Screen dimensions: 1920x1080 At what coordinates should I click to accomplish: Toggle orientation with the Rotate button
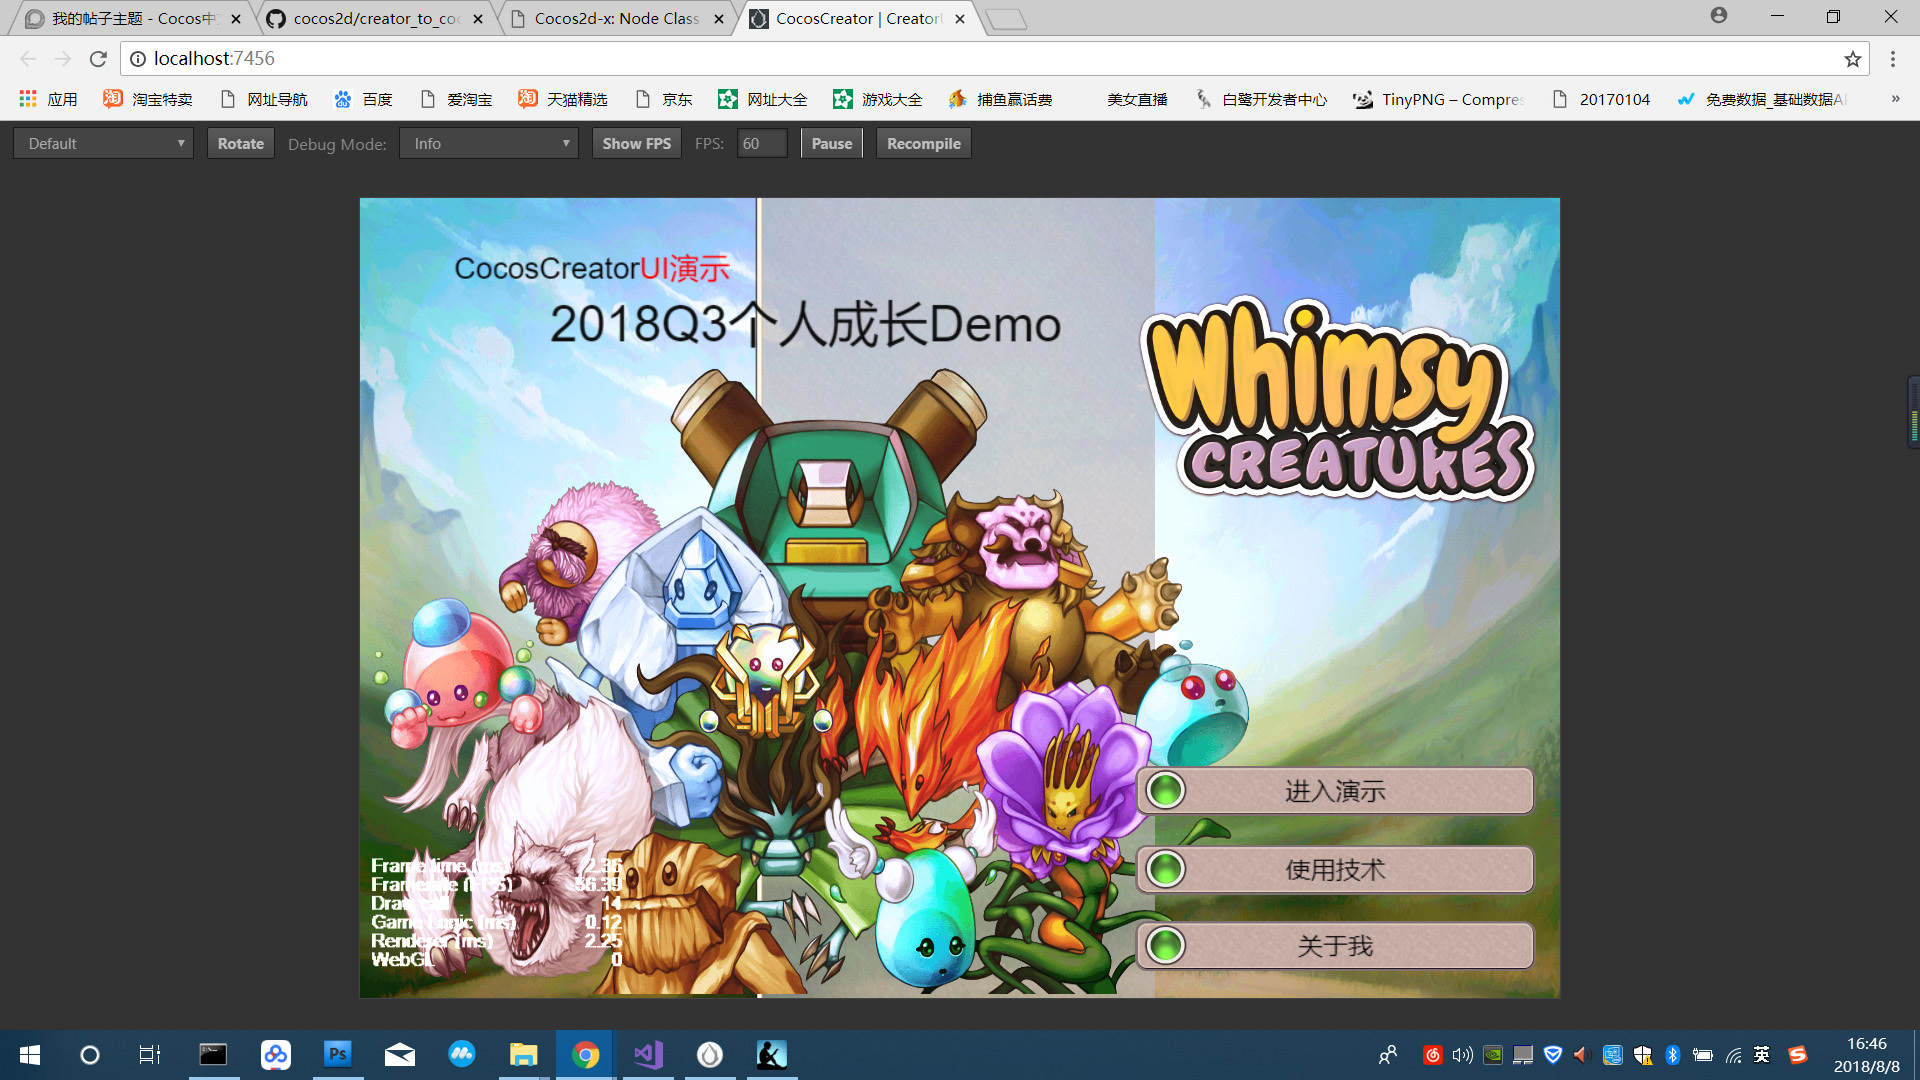(240, 144)
